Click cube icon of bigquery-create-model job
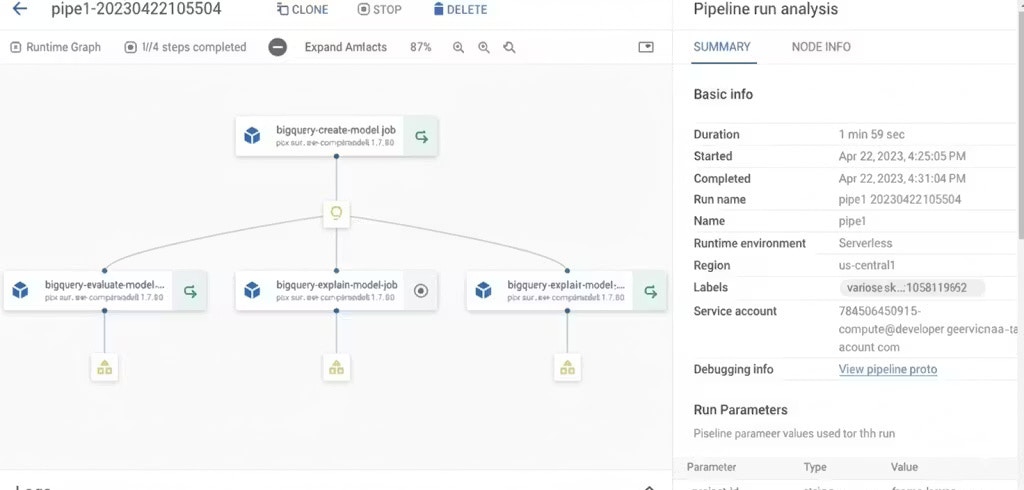Viewport: 1024px width, 490px height. [252, 137]
